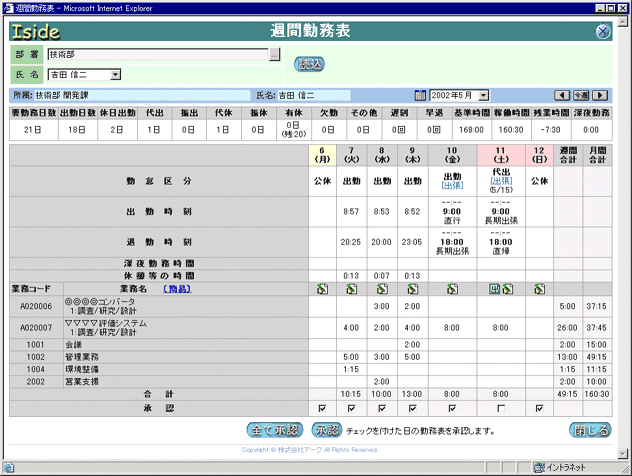Click the ▽▽▽▽評価システム task name
This screenshot has height=476, width=632.
point(106,323)
